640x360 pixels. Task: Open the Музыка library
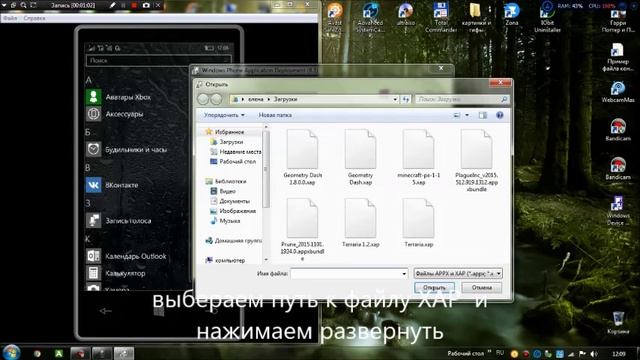point(229,221)
